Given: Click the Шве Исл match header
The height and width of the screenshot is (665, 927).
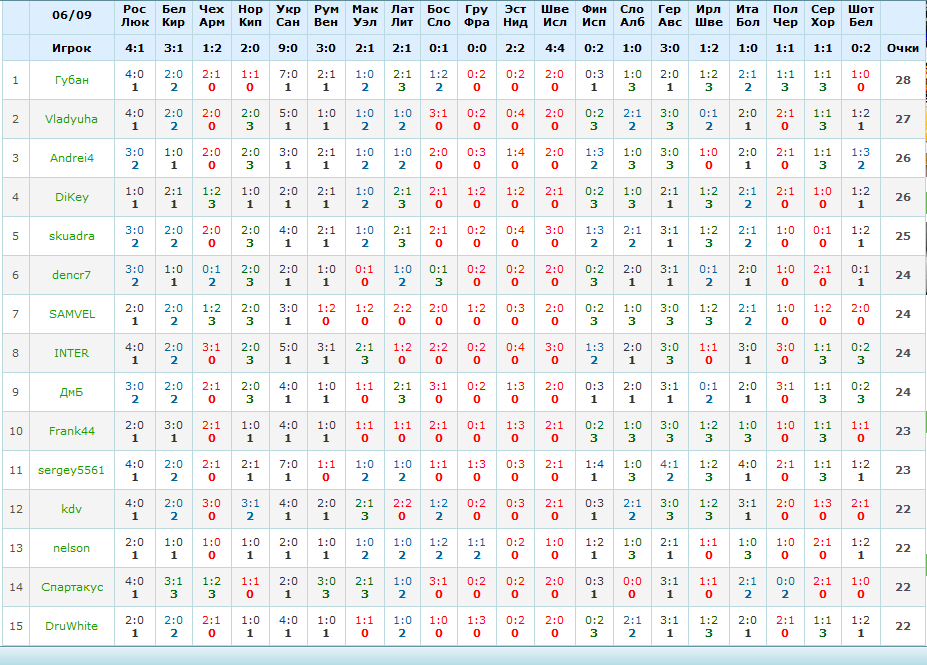Looking at the screenshot, I should [x=555, y=16].
